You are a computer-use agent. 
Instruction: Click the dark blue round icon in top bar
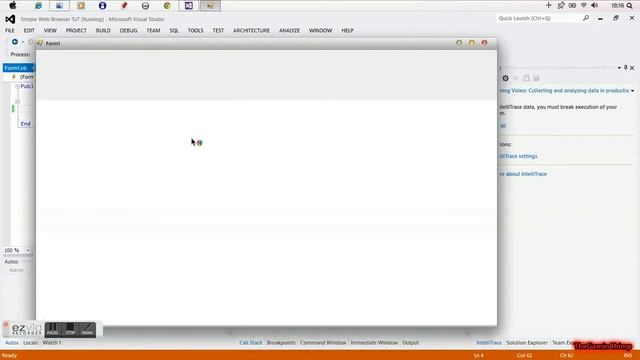(102, 6)
